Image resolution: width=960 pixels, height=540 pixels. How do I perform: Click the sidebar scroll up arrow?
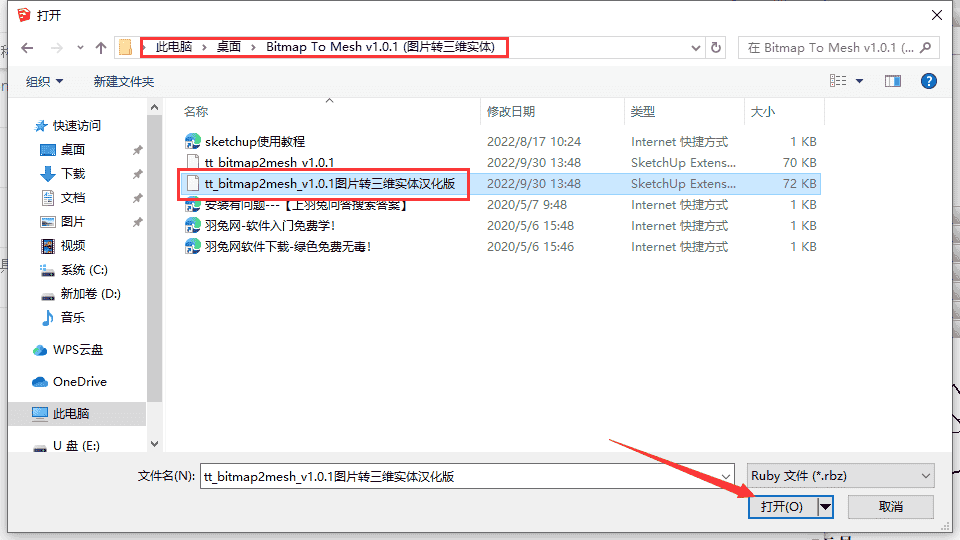154,108
